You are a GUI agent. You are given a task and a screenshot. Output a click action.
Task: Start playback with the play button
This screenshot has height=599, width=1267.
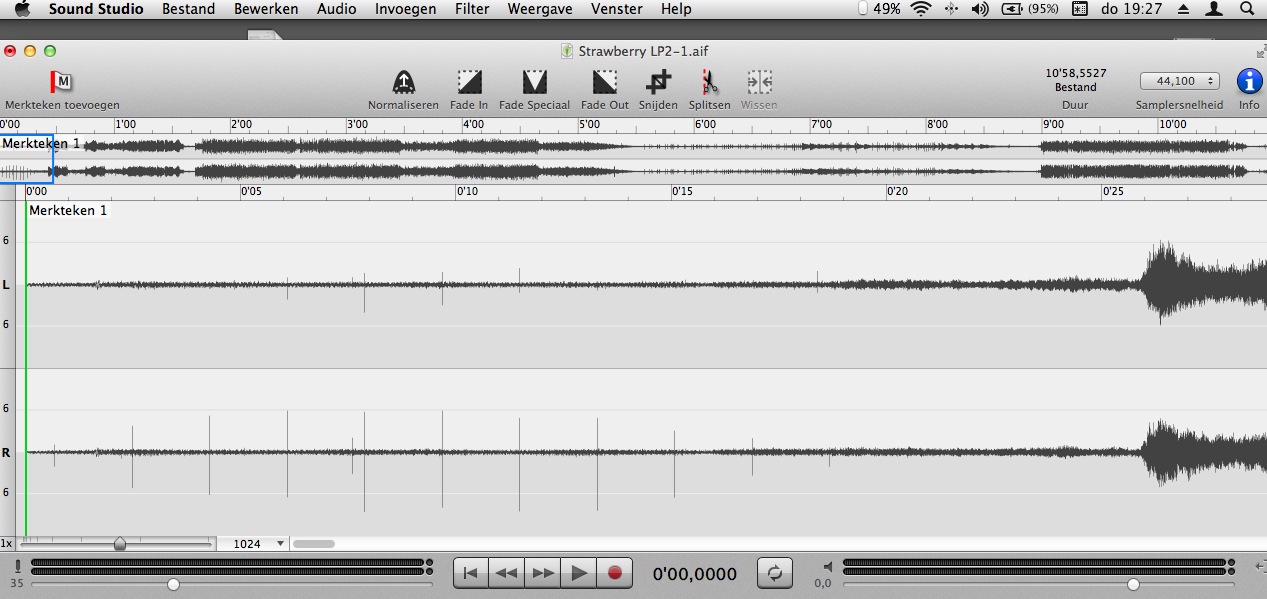click(578, 573)
